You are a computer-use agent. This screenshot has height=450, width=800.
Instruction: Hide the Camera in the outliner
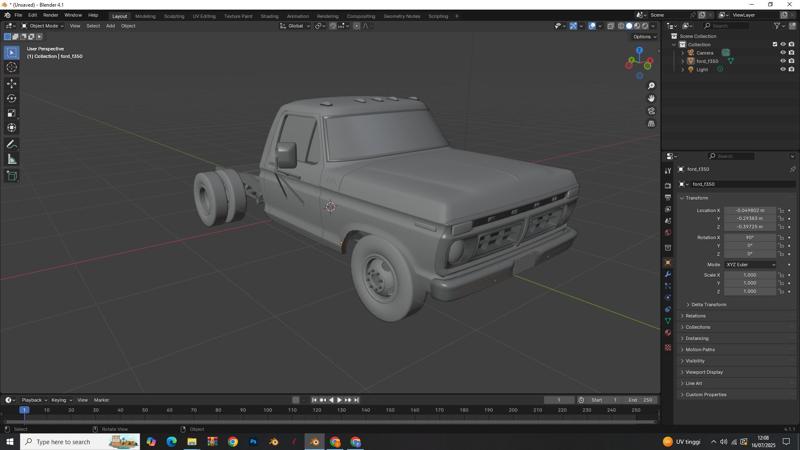coord(783,53)
